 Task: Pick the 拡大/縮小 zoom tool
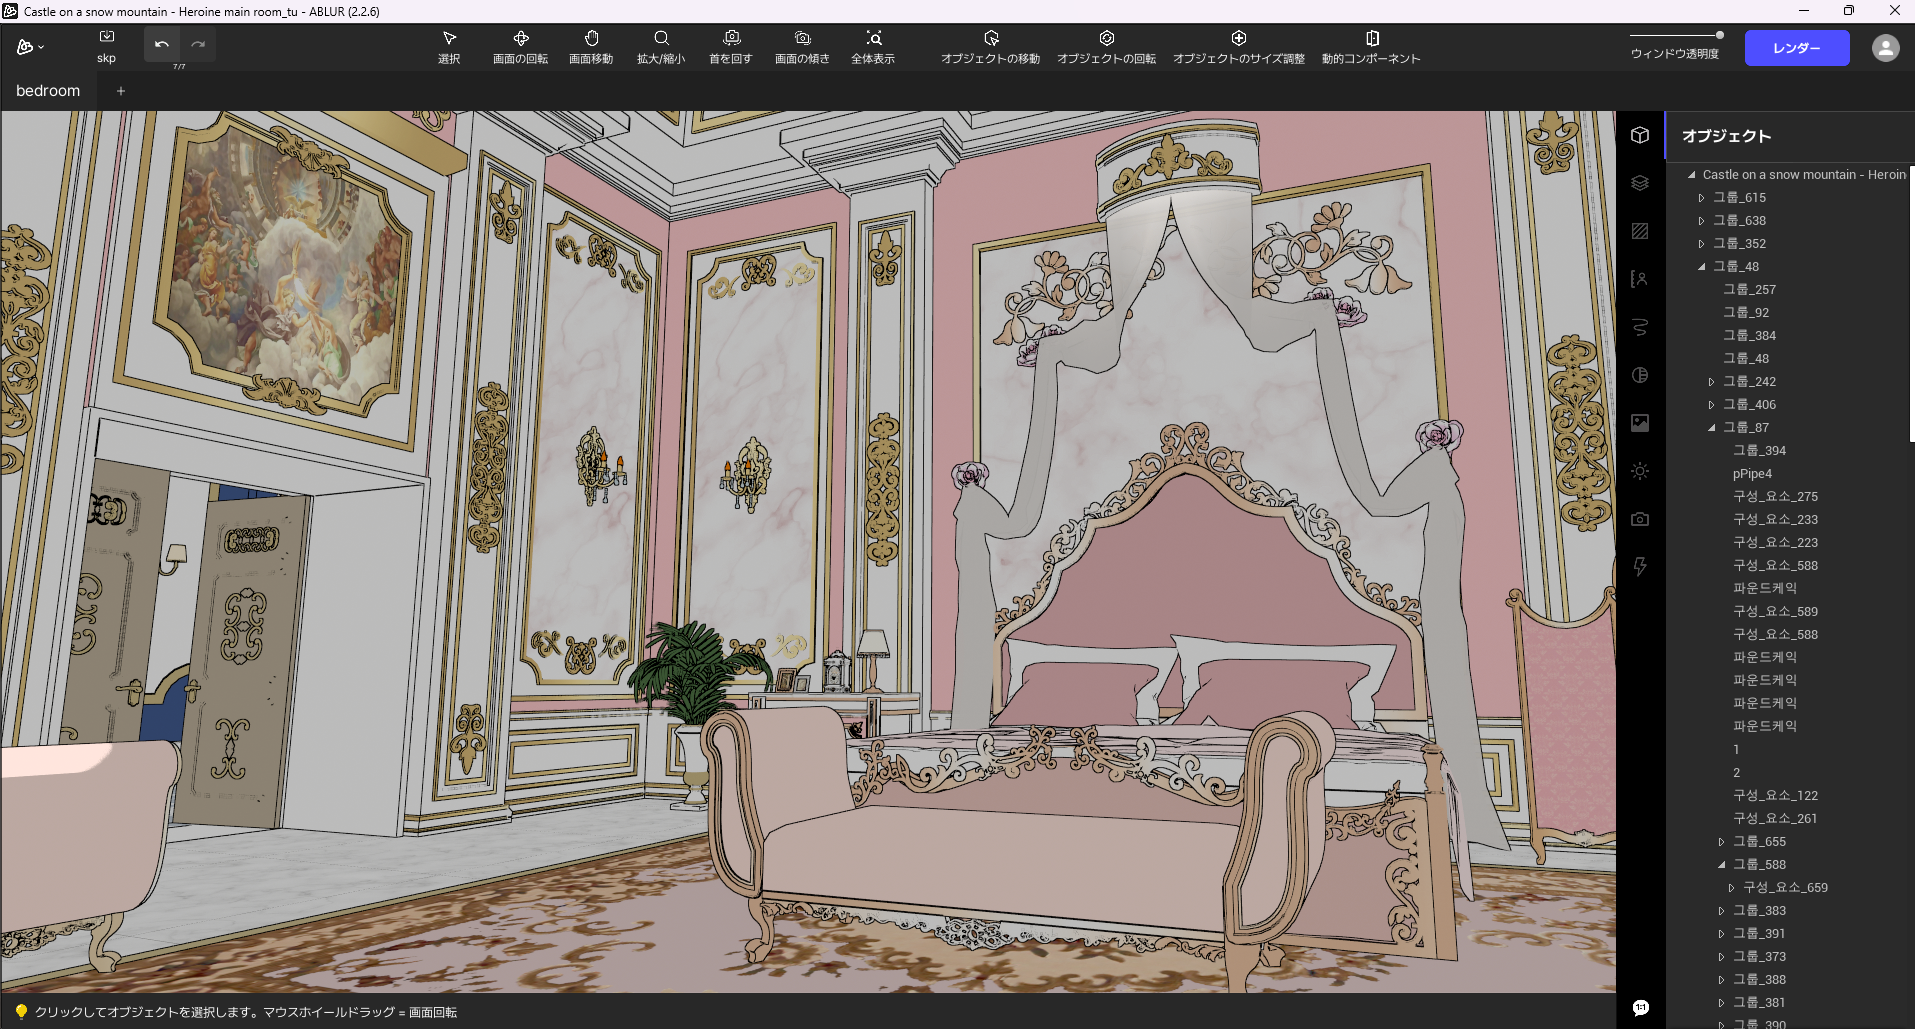pos(661,46)
